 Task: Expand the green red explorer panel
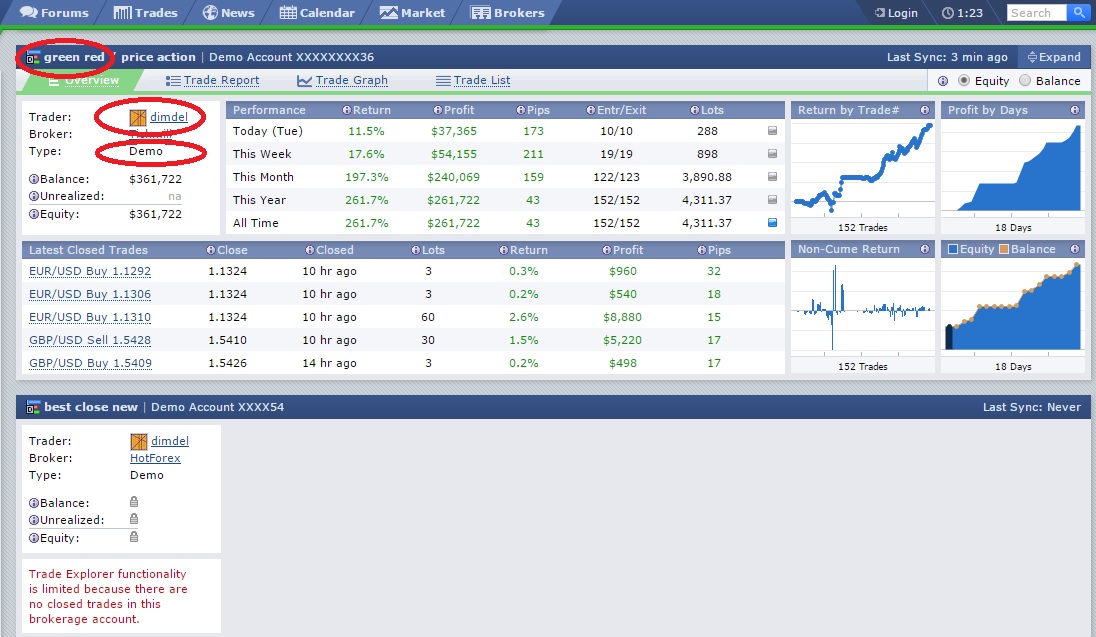tap(1054, 57)
